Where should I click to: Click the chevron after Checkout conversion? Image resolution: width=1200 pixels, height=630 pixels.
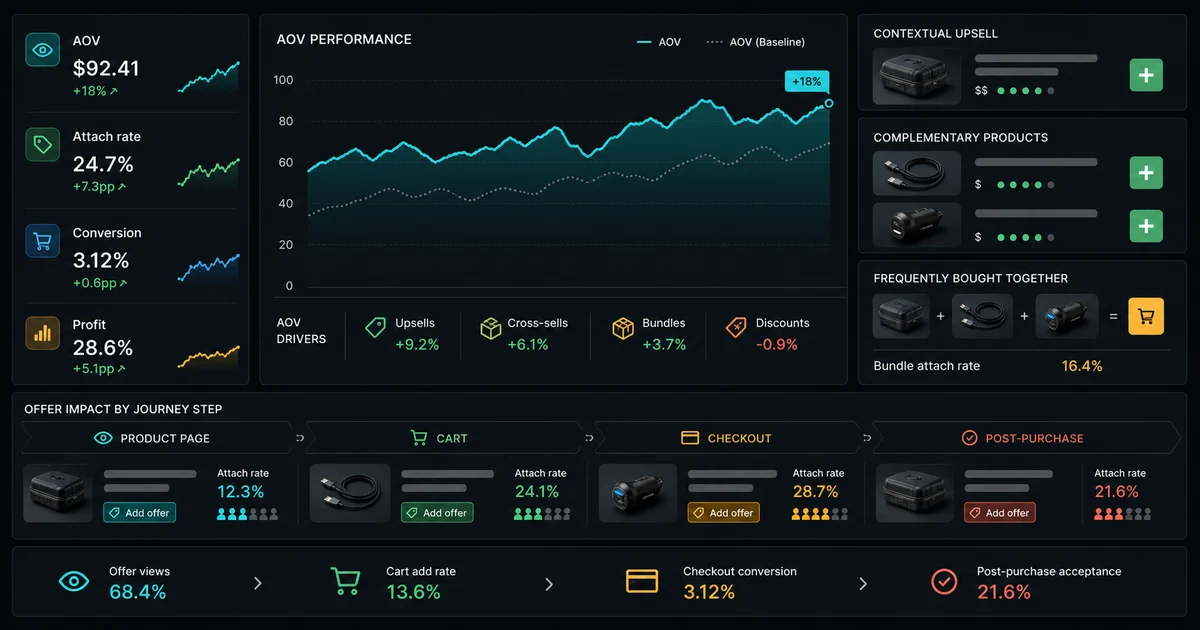click(863, 583)
